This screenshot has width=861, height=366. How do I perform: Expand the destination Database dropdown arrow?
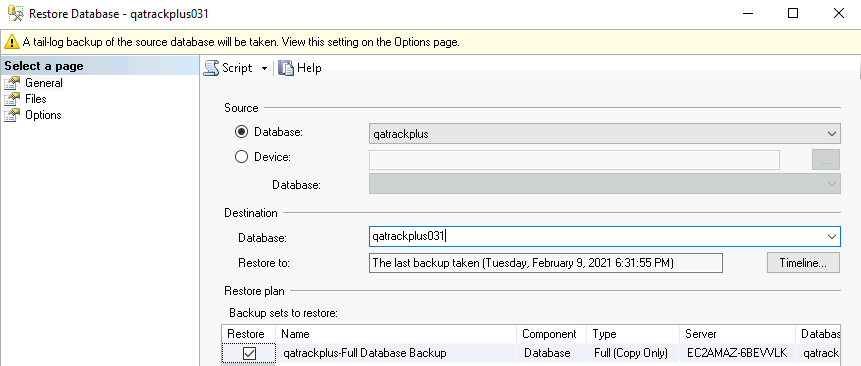coord(831,237)
